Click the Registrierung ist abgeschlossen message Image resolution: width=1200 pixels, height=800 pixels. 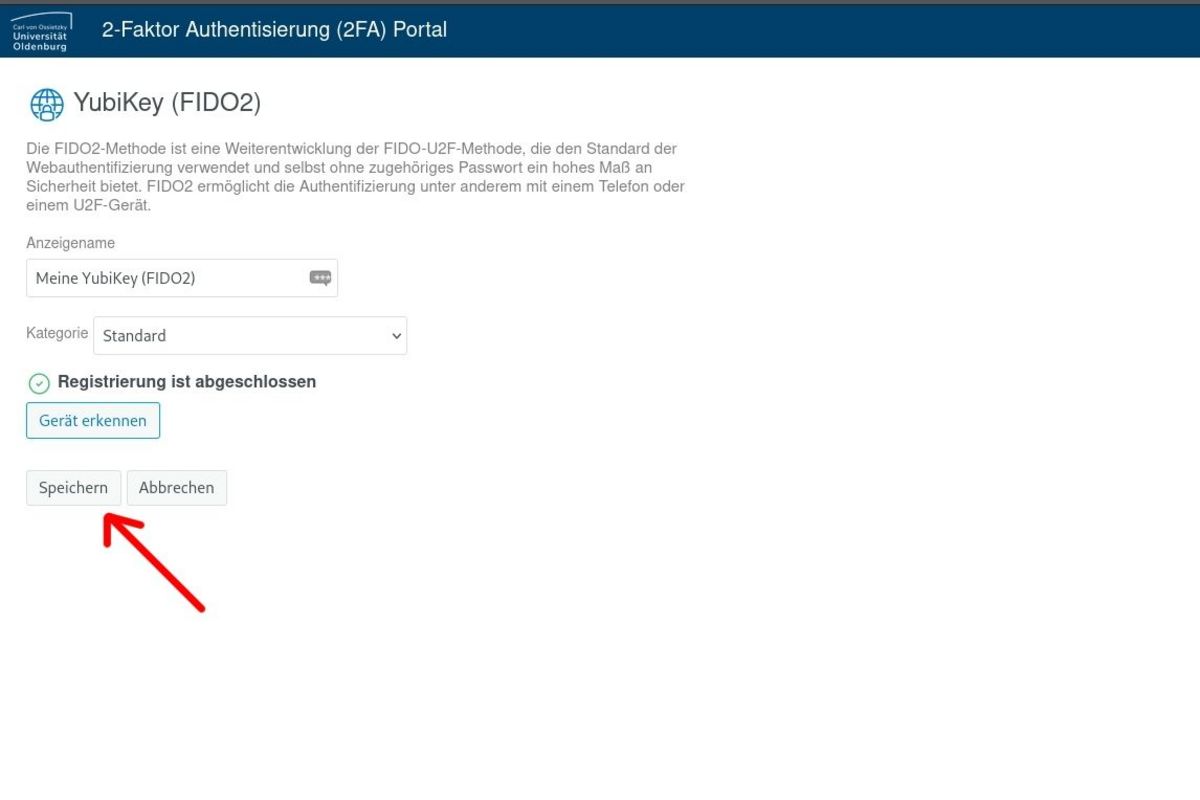pyautogui.click(x=187, y=382)
